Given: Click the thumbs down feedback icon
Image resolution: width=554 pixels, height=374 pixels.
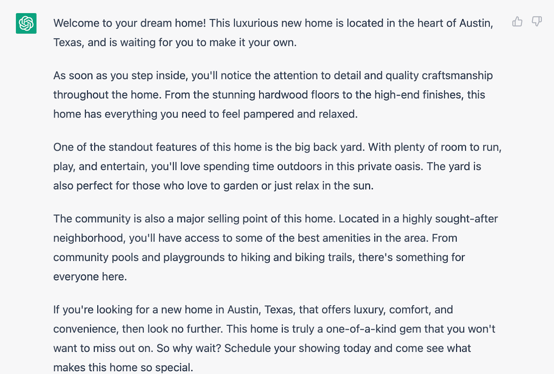Looking at the screenshot, I should click(x=537, y=22).
